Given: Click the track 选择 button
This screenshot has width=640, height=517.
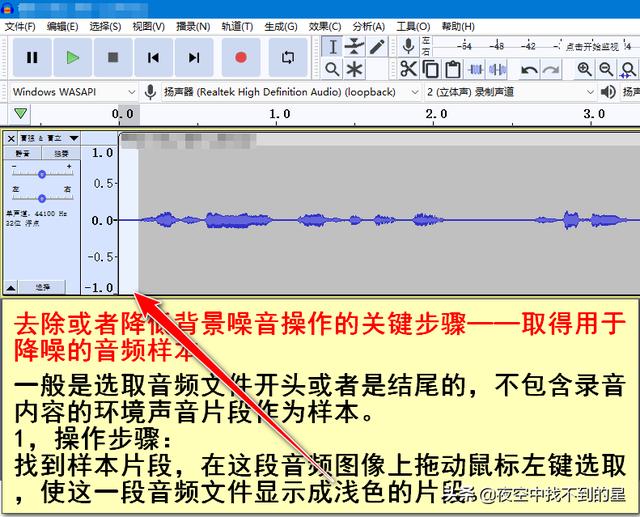Looking at the screenshot, I should 42,287.
